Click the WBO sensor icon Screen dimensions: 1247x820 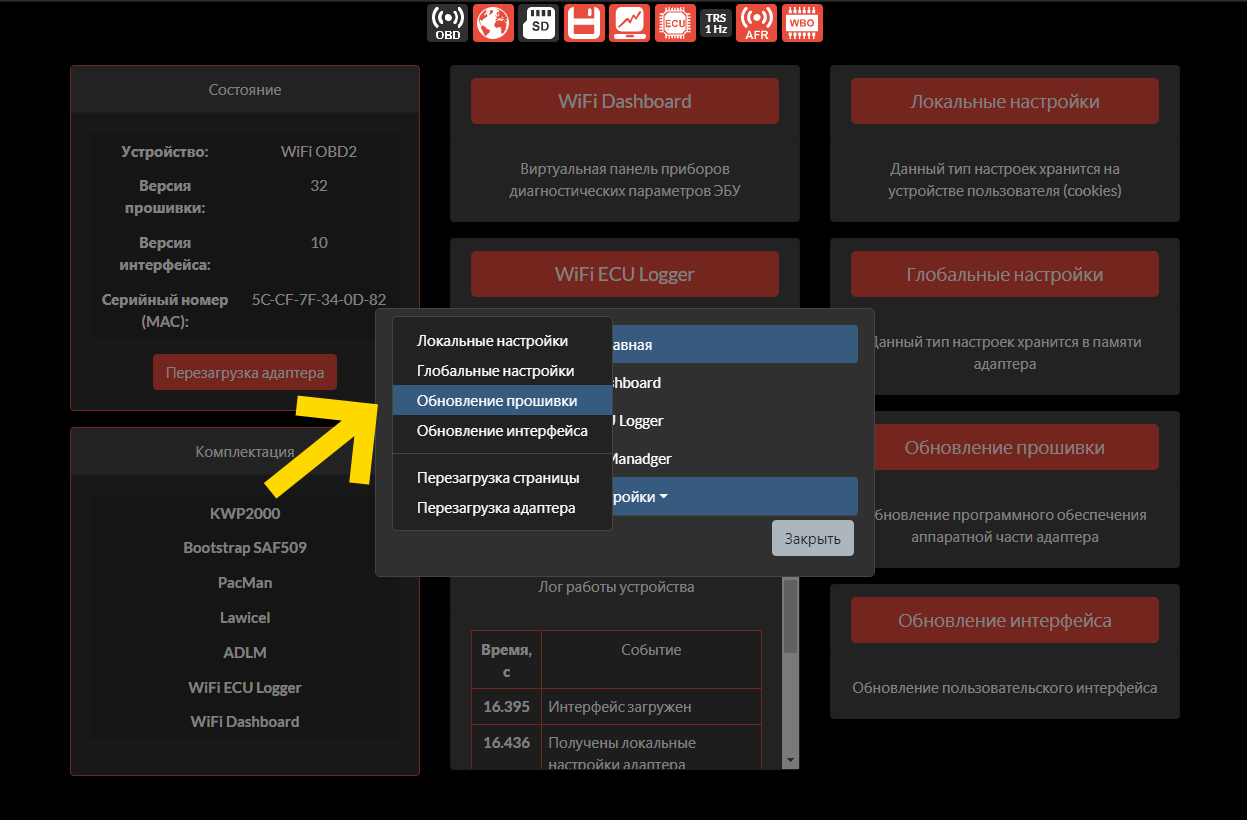(802, 22)
